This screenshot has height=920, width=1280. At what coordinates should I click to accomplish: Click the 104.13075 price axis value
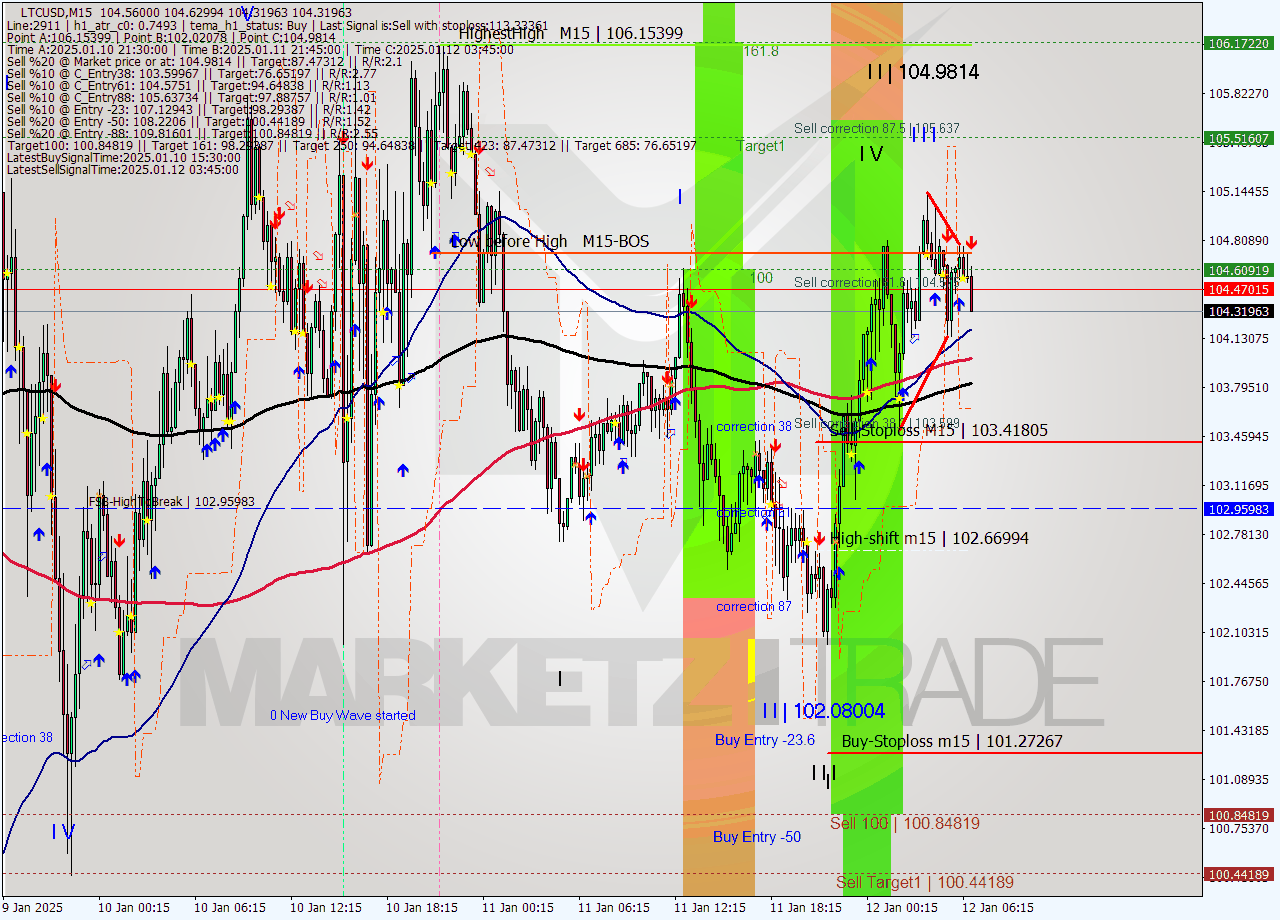(x=1239, y=339)
